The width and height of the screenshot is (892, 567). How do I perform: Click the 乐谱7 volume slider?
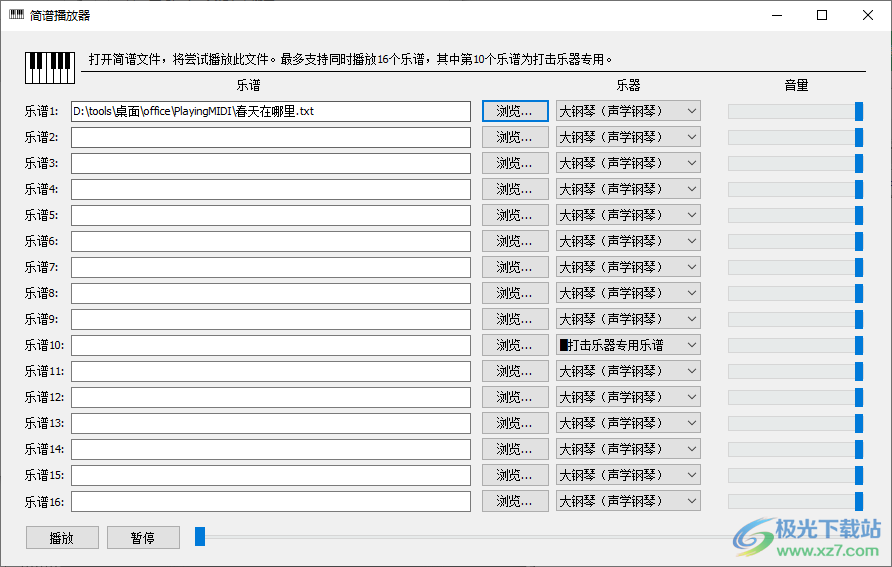pos(796,267)
